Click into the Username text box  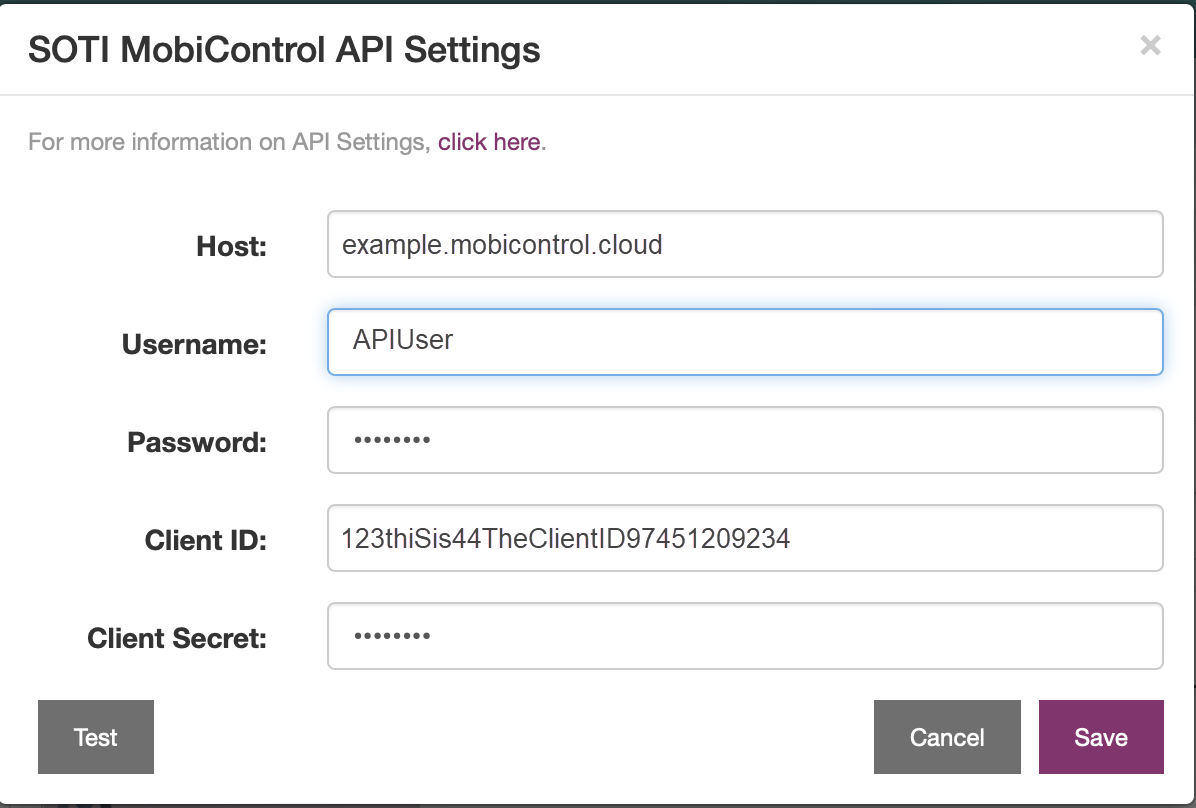pos(745,342)
